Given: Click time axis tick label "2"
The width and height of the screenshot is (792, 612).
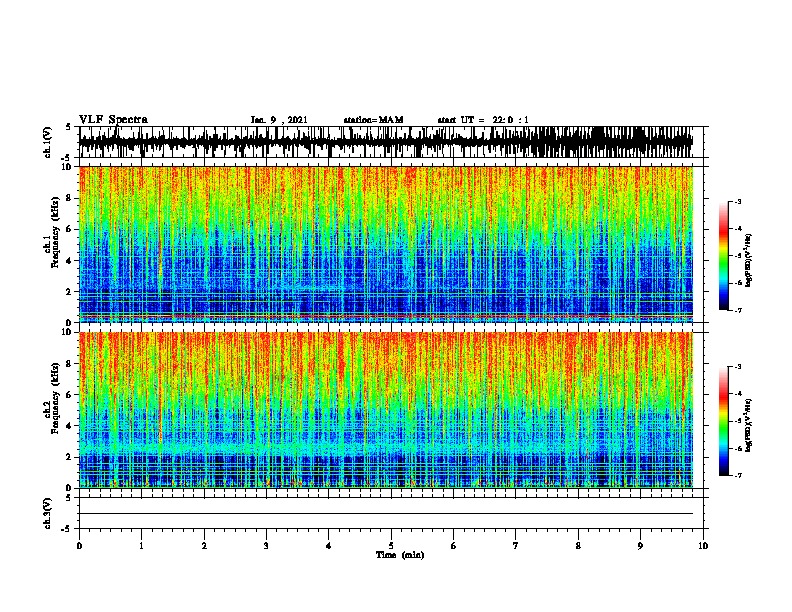Looking at the screenshot, I should coord(204,546).
